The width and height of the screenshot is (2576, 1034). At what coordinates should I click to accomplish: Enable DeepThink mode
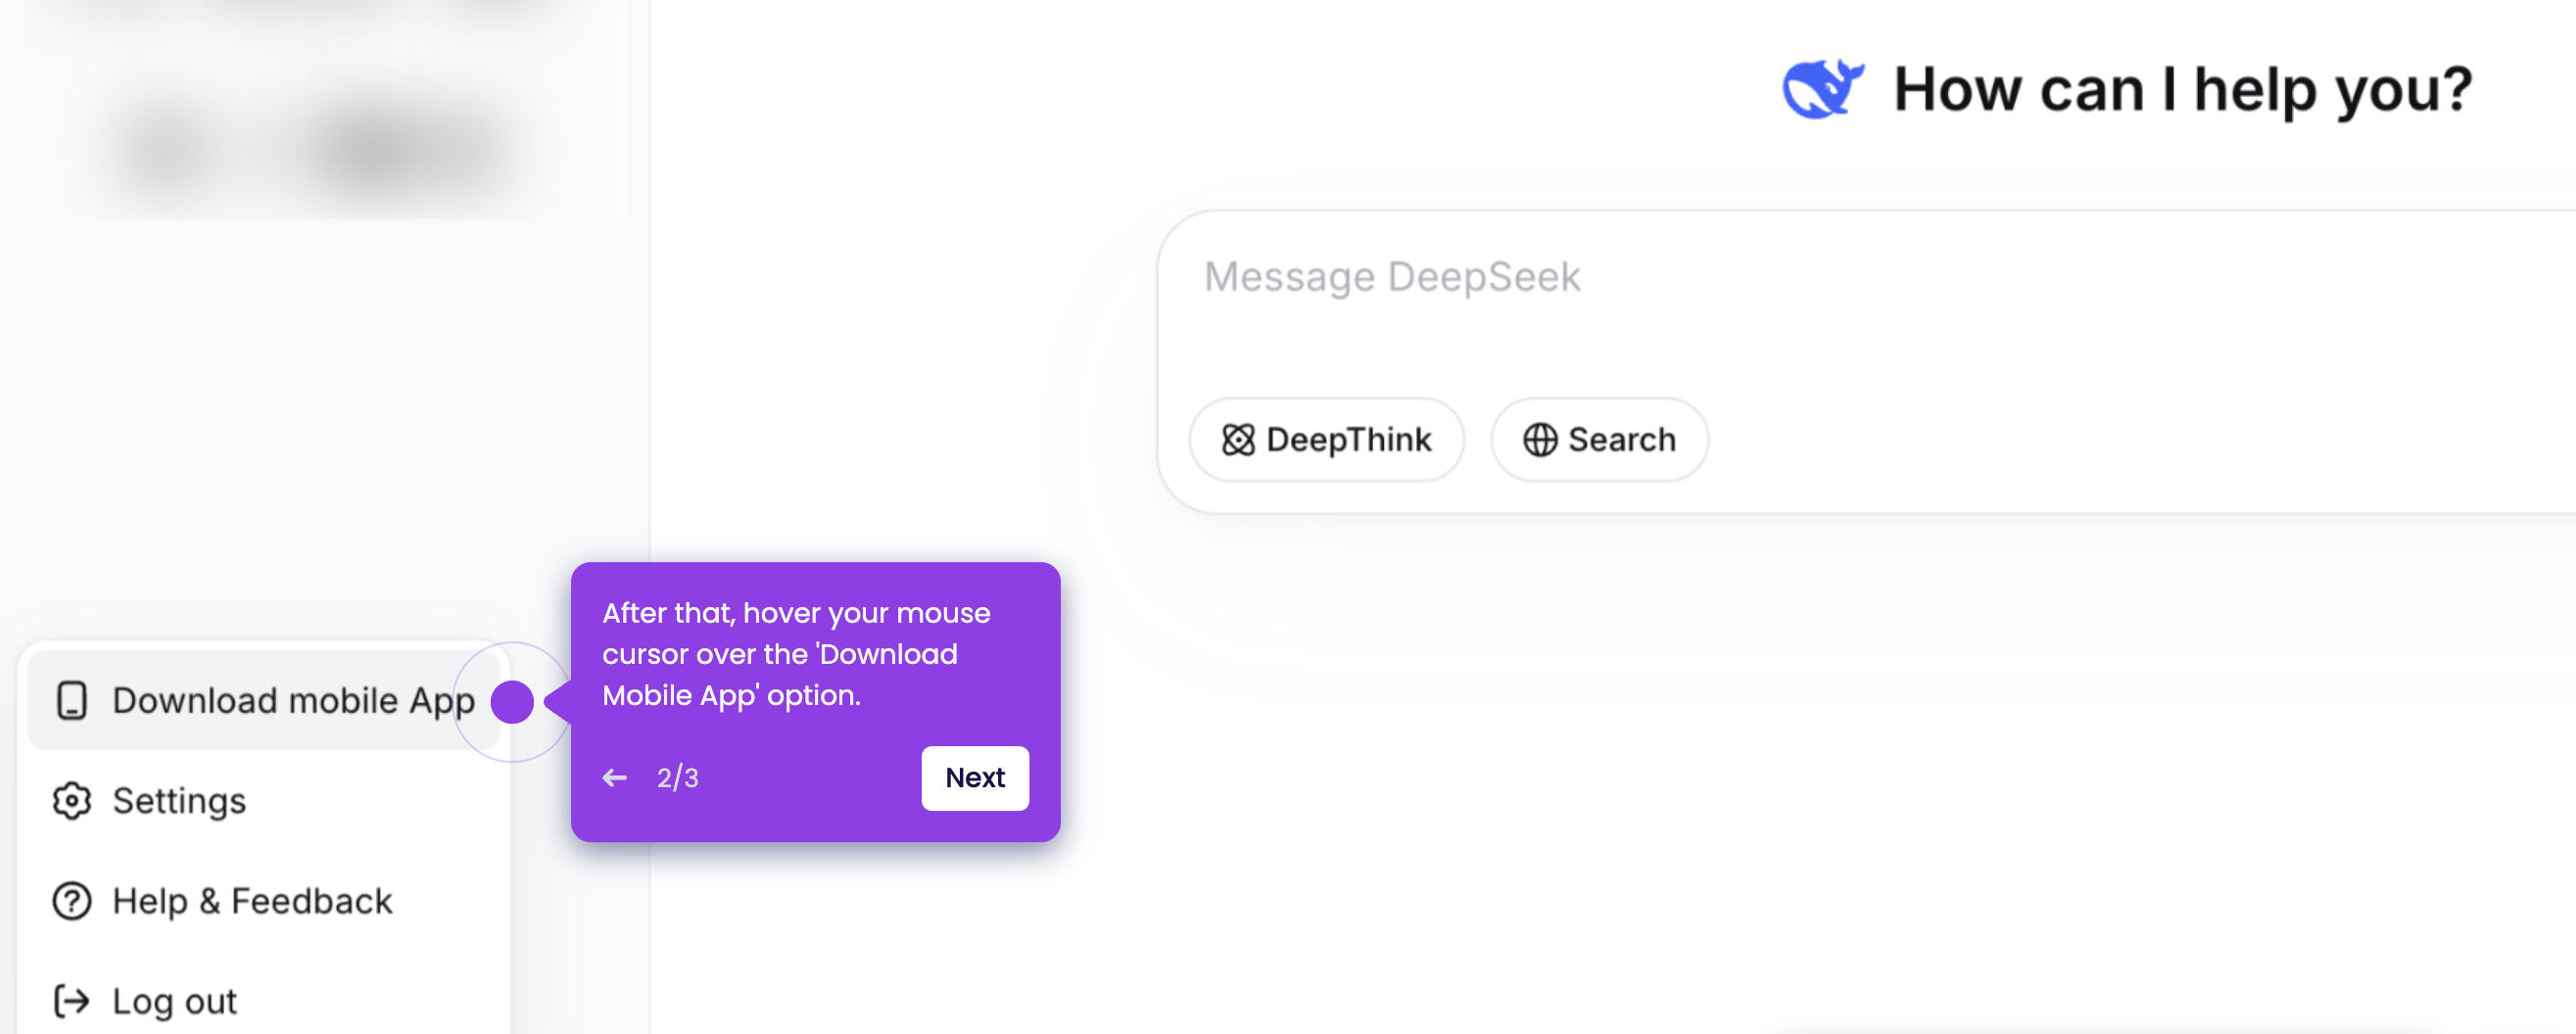(x=1326, y=440)
